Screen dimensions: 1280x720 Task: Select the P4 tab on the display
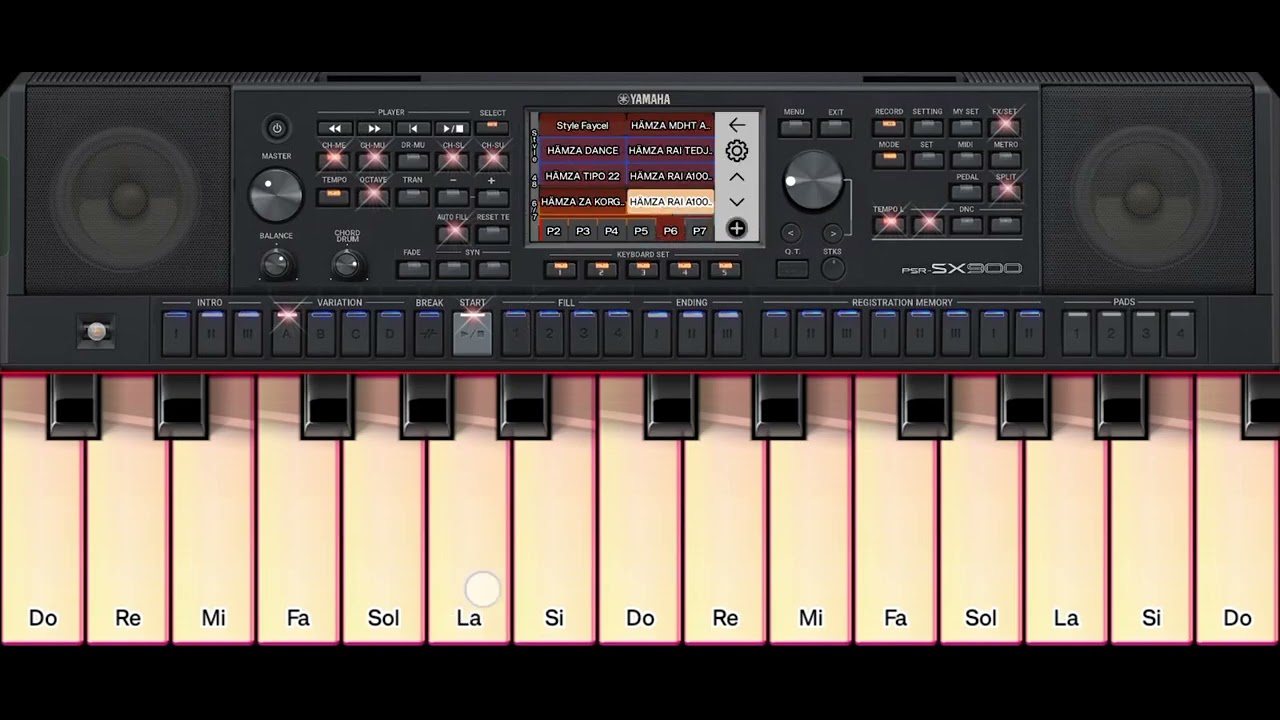tap(612, 231)
